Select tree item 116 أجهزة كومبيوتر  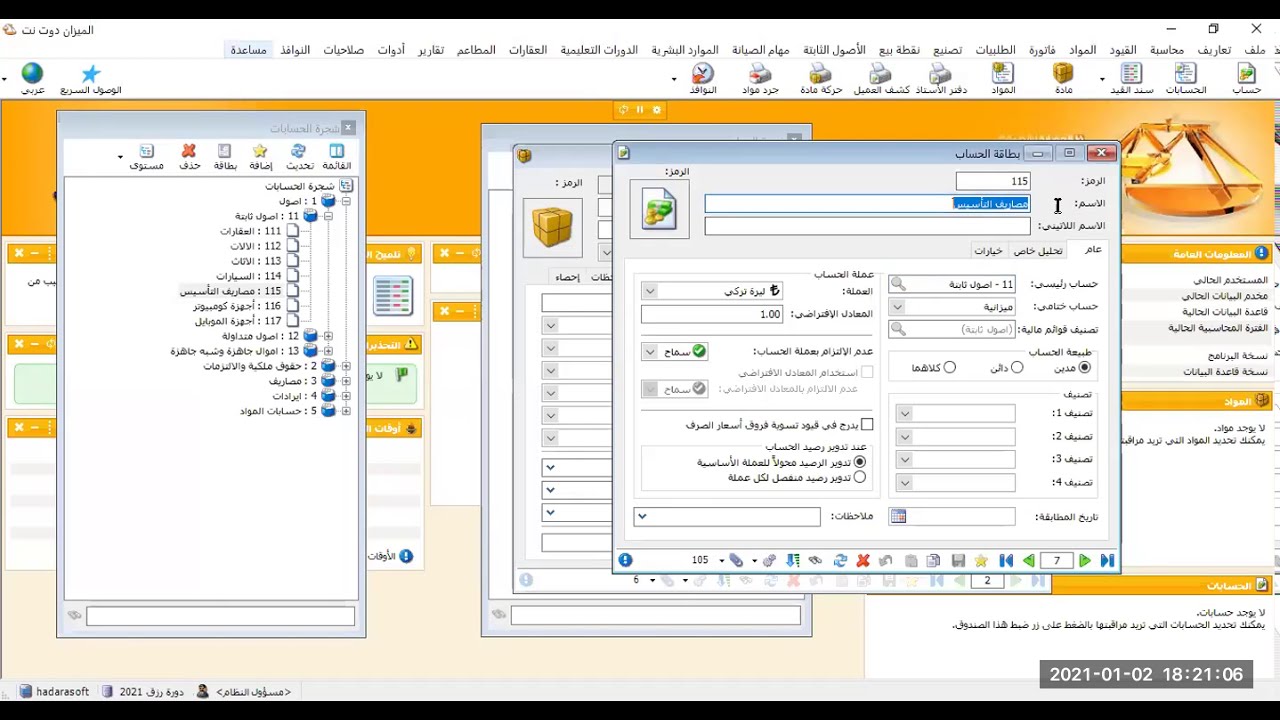(237, 306)
